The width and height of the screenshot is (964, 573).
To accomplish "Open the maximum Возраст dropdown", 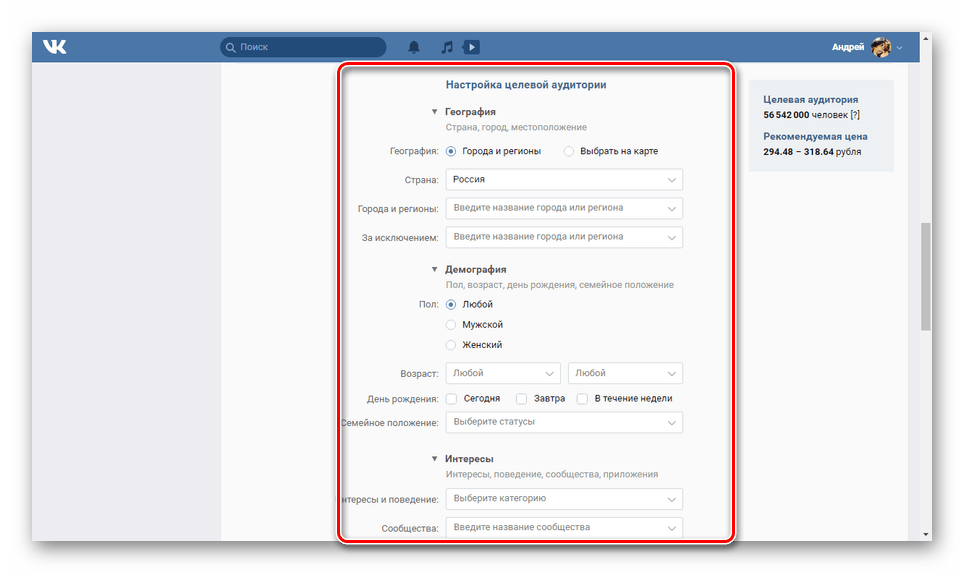I will pyautogui.click(x=625, y=373).
